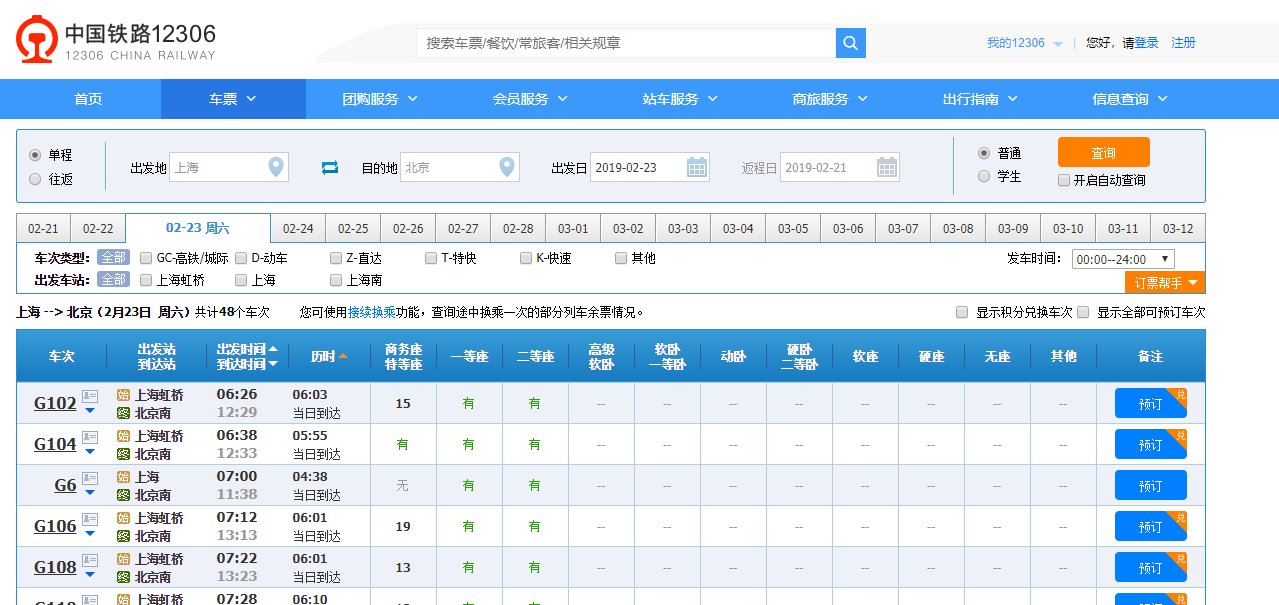Click the ticket search input field
The height and width of the screenshot is (605, 1279).
click(620, 42)
